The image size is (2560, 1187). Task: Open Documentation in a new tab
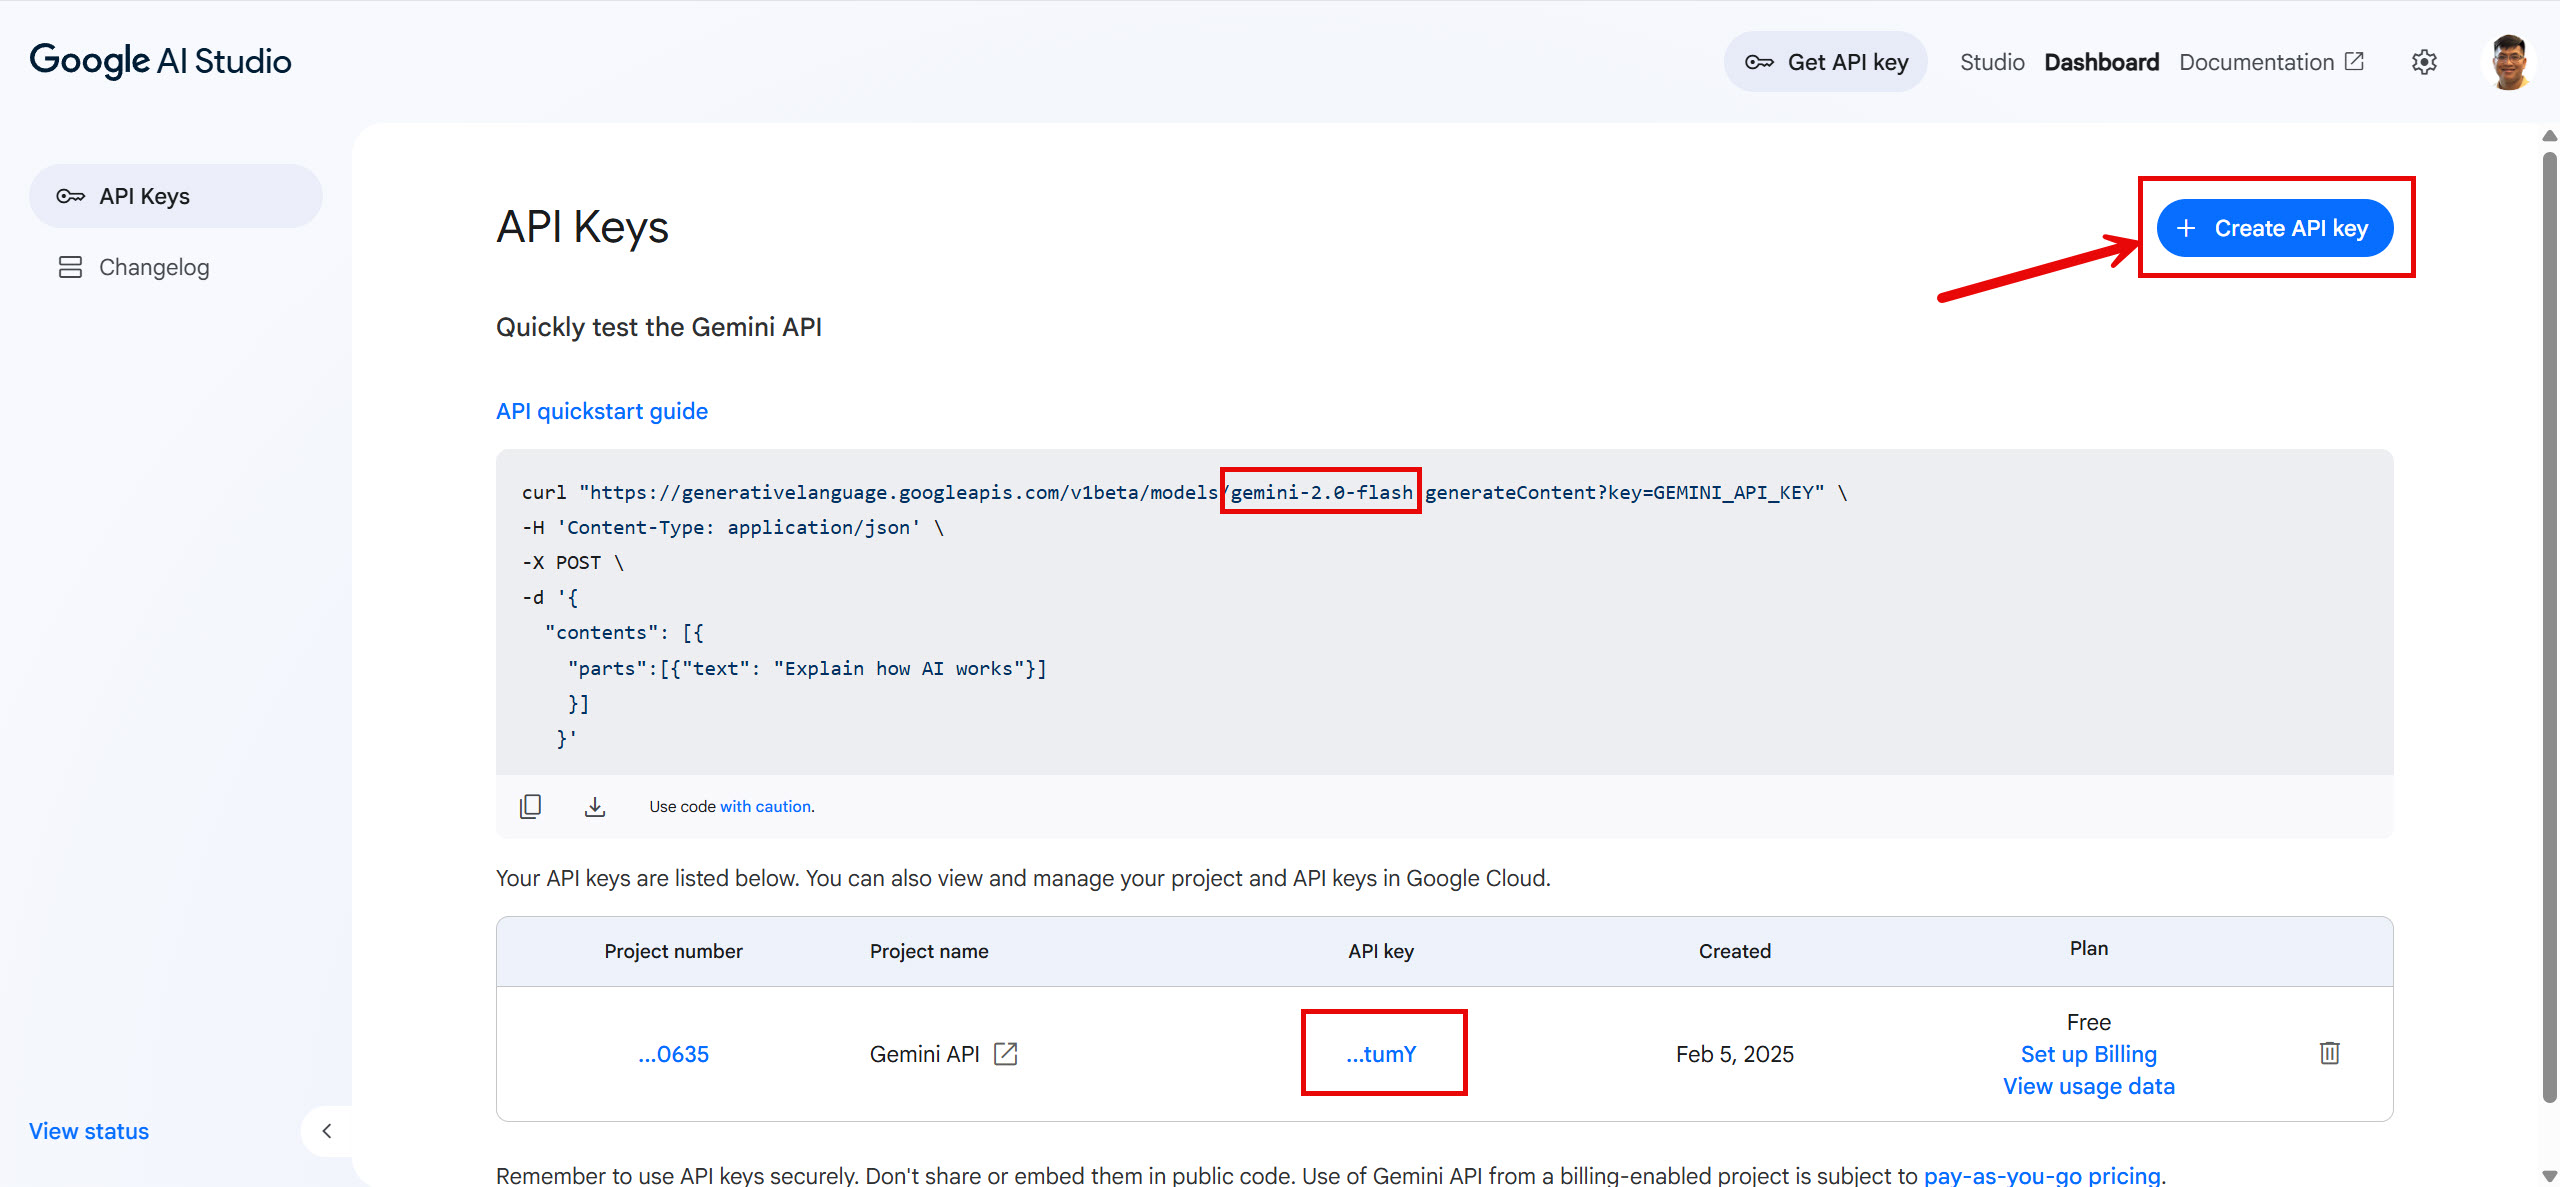[2271, 62]
